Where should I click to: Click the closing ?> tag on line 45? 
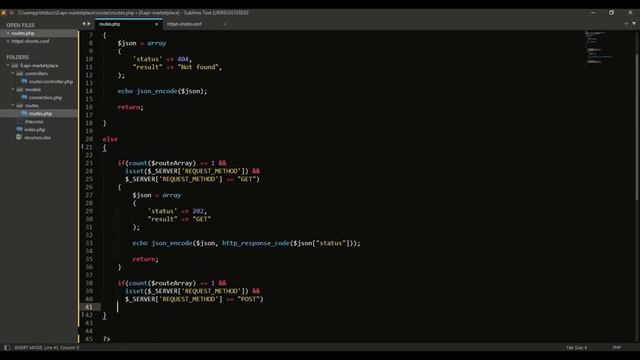pyautogui.click(x=107, y=339)
